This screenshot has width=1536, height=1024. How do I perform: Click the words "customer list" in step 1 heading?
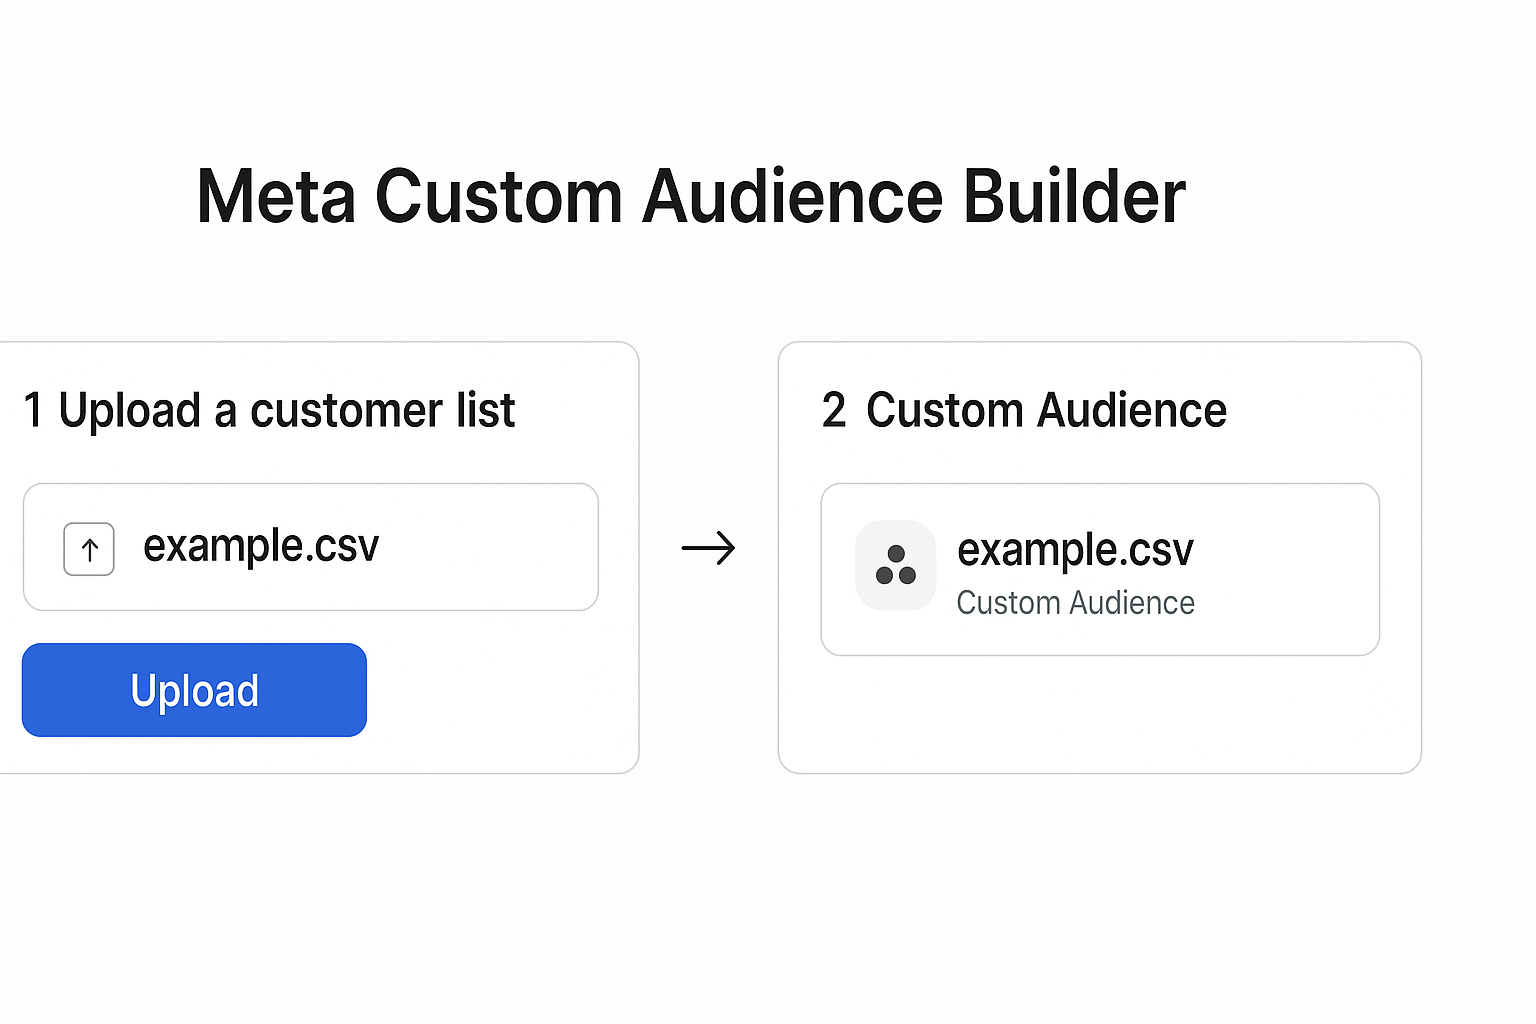382,410
